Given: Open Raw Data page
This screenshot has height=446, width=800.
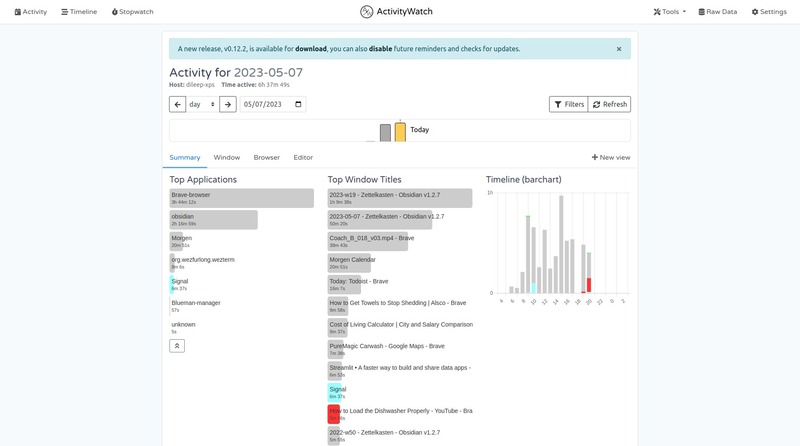Looking at the screenshot, I should (x=718, y=12).
